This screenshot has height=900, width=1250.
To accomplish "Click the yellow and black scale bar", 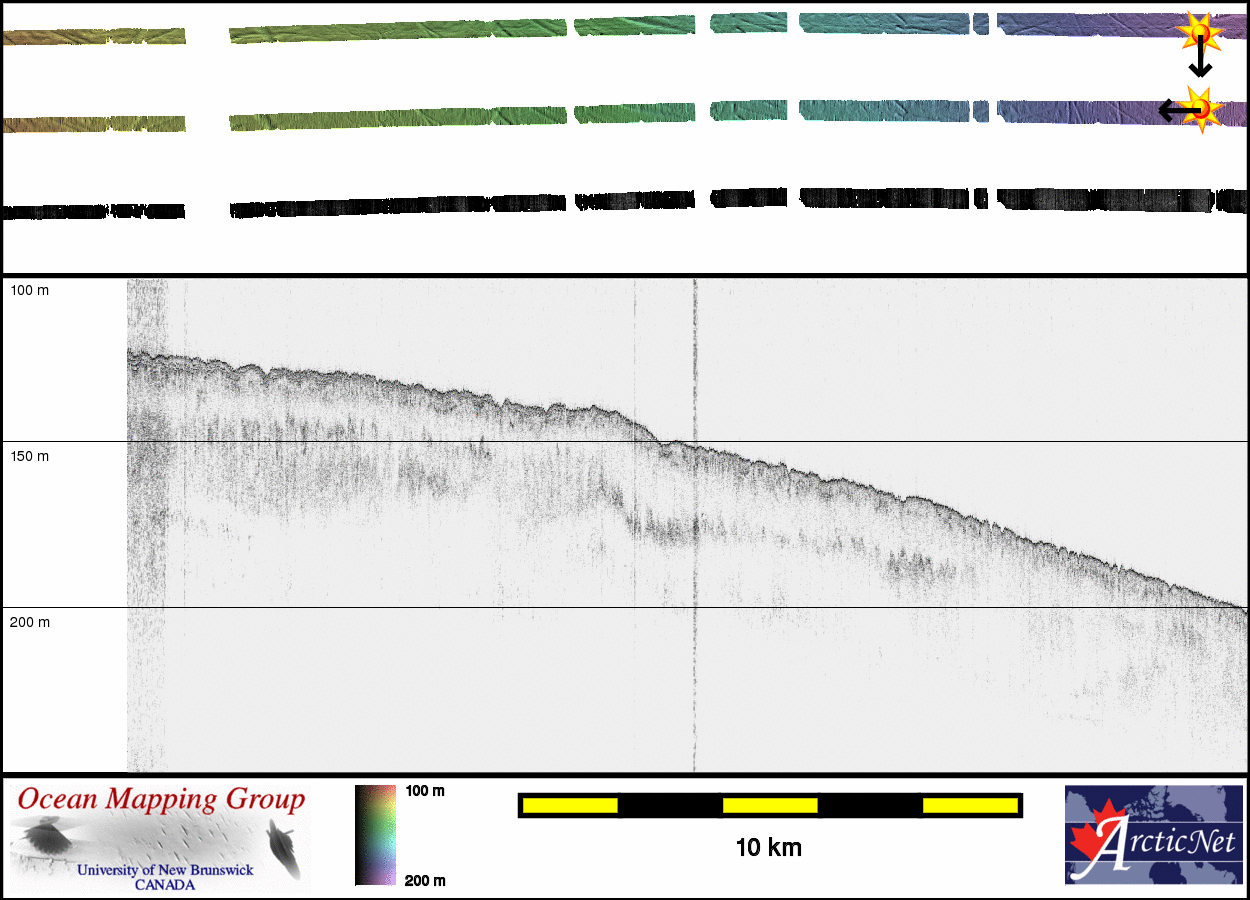I will [770, 805].
